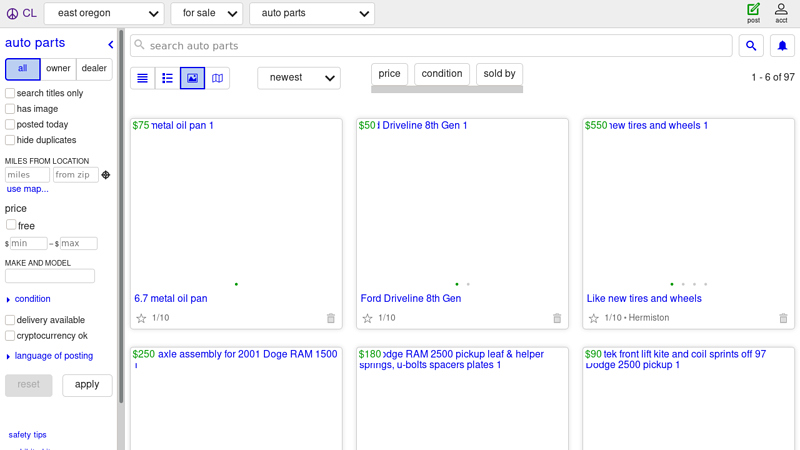Switch to map view icon

click(217, 78)
